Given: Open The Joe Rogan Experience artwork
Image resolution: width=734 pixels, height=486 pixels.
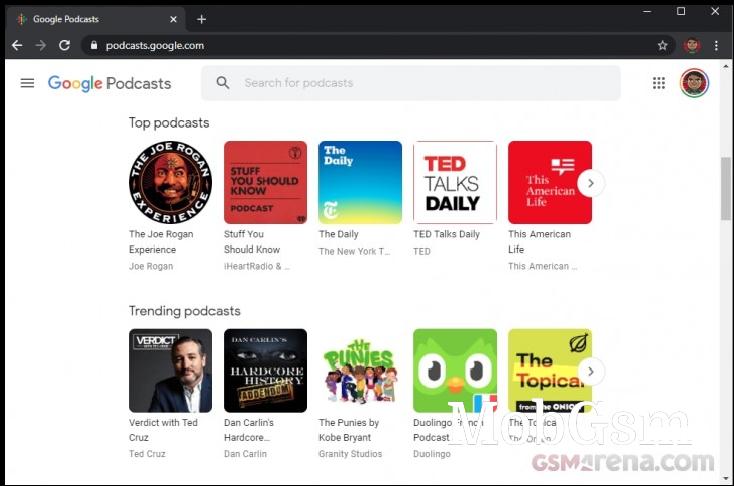Looking at the screenshot, I should [170, 182].
